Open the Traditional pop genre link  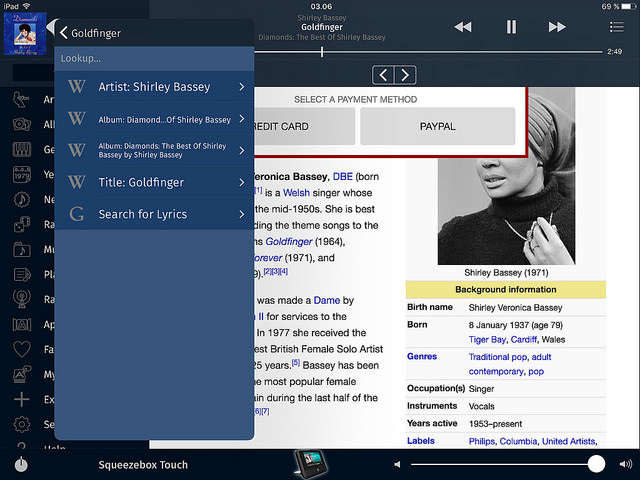pos(498,357)
